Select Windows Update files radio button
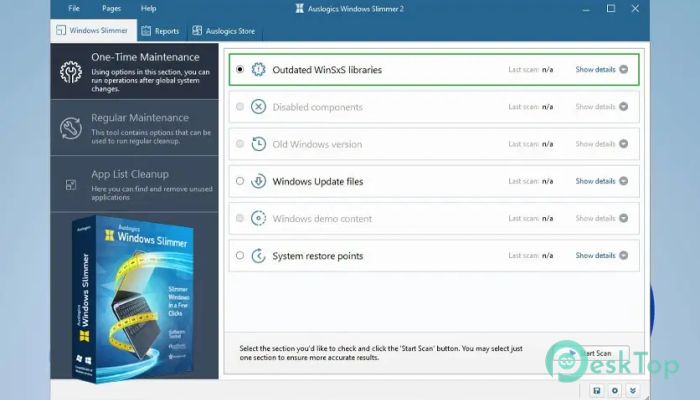The width and height of the screenshot is (700, 400). tap(240, 181)
